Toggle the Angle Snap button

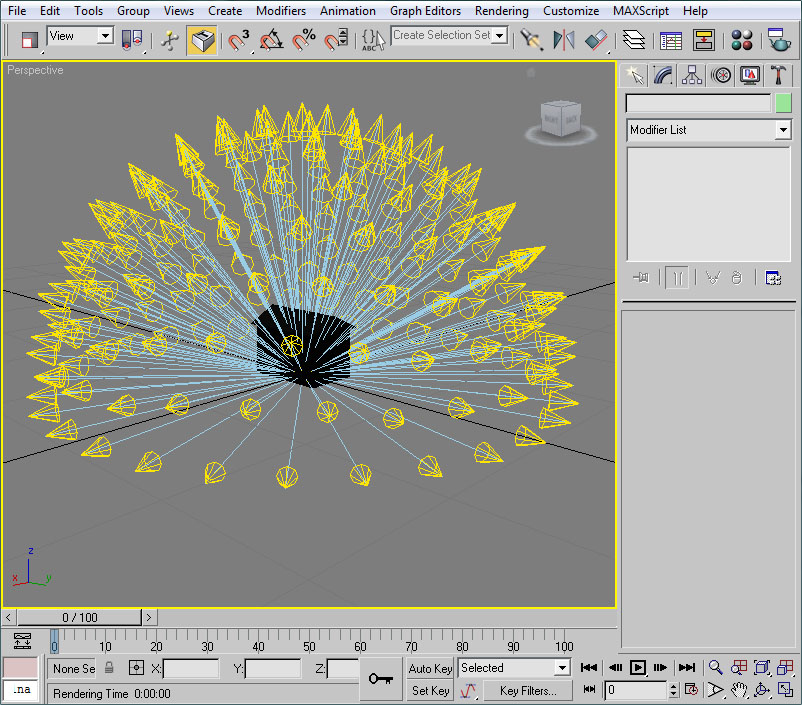tap(272, 40)
